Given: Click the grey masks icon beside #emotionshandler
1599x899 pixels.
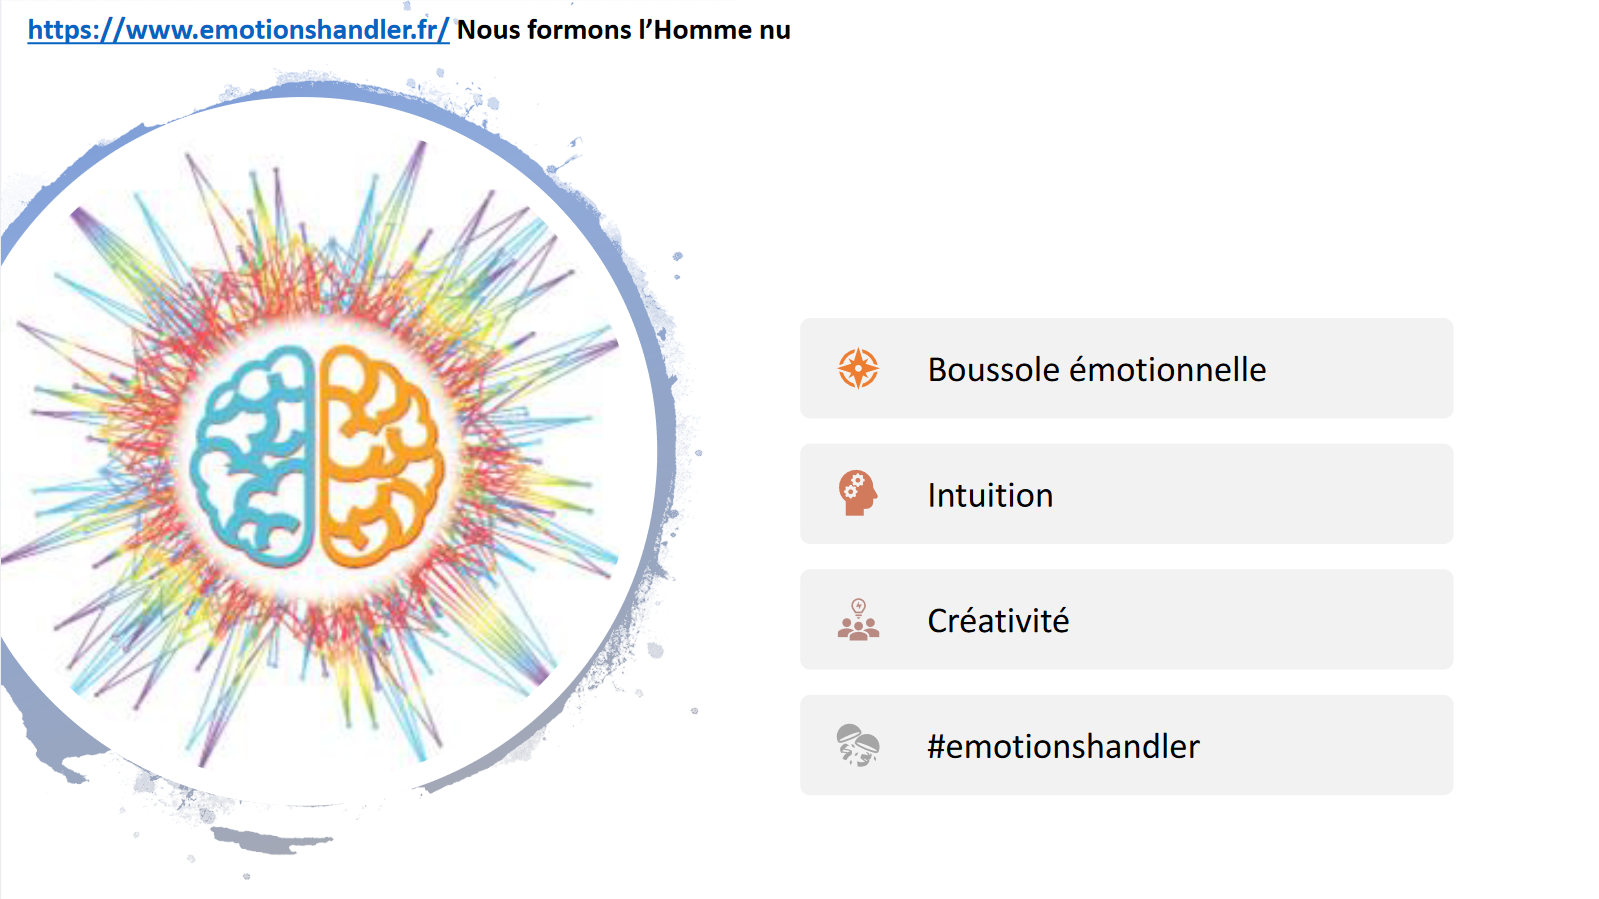Looking at the screenshot, I should [858, 745].
